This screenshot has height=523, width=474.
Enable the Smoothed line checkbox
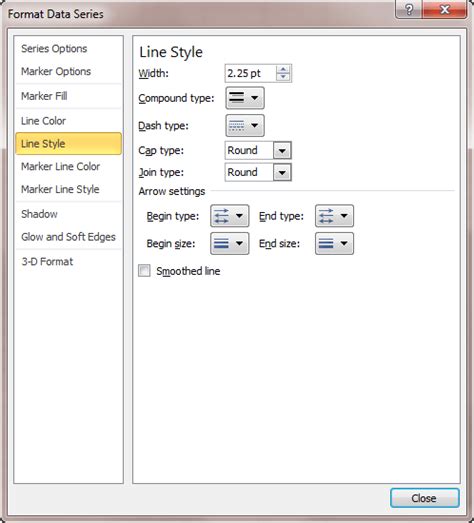144,271
